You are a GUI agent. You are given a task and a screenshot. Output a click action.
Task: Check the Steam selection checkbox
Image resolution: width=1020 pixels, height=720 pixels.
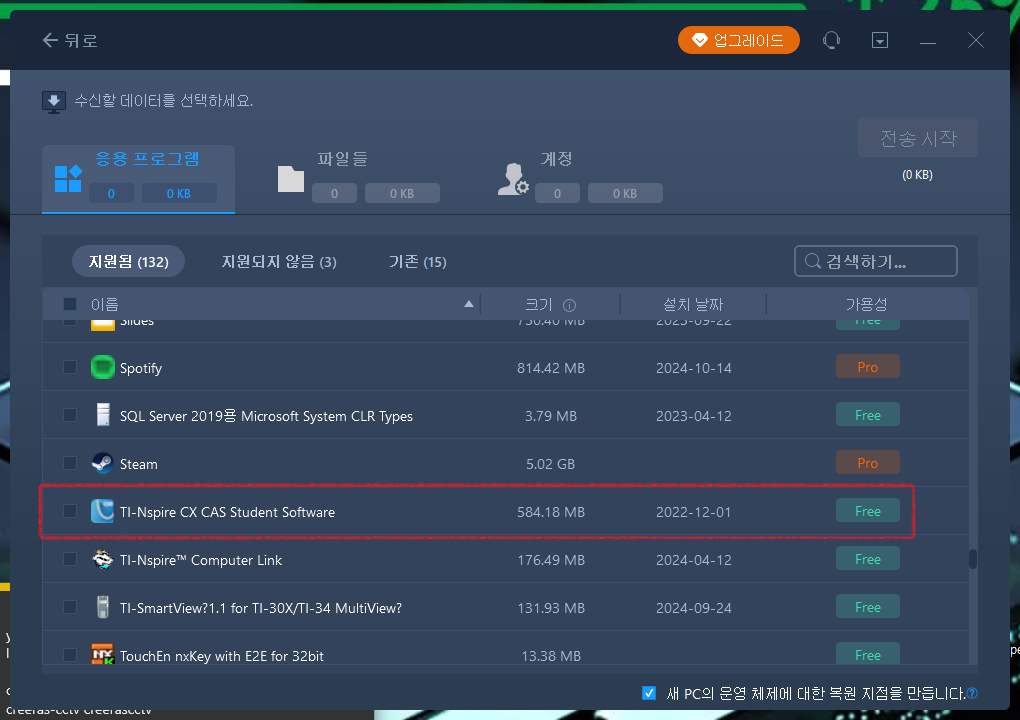[x=69, y=462]
